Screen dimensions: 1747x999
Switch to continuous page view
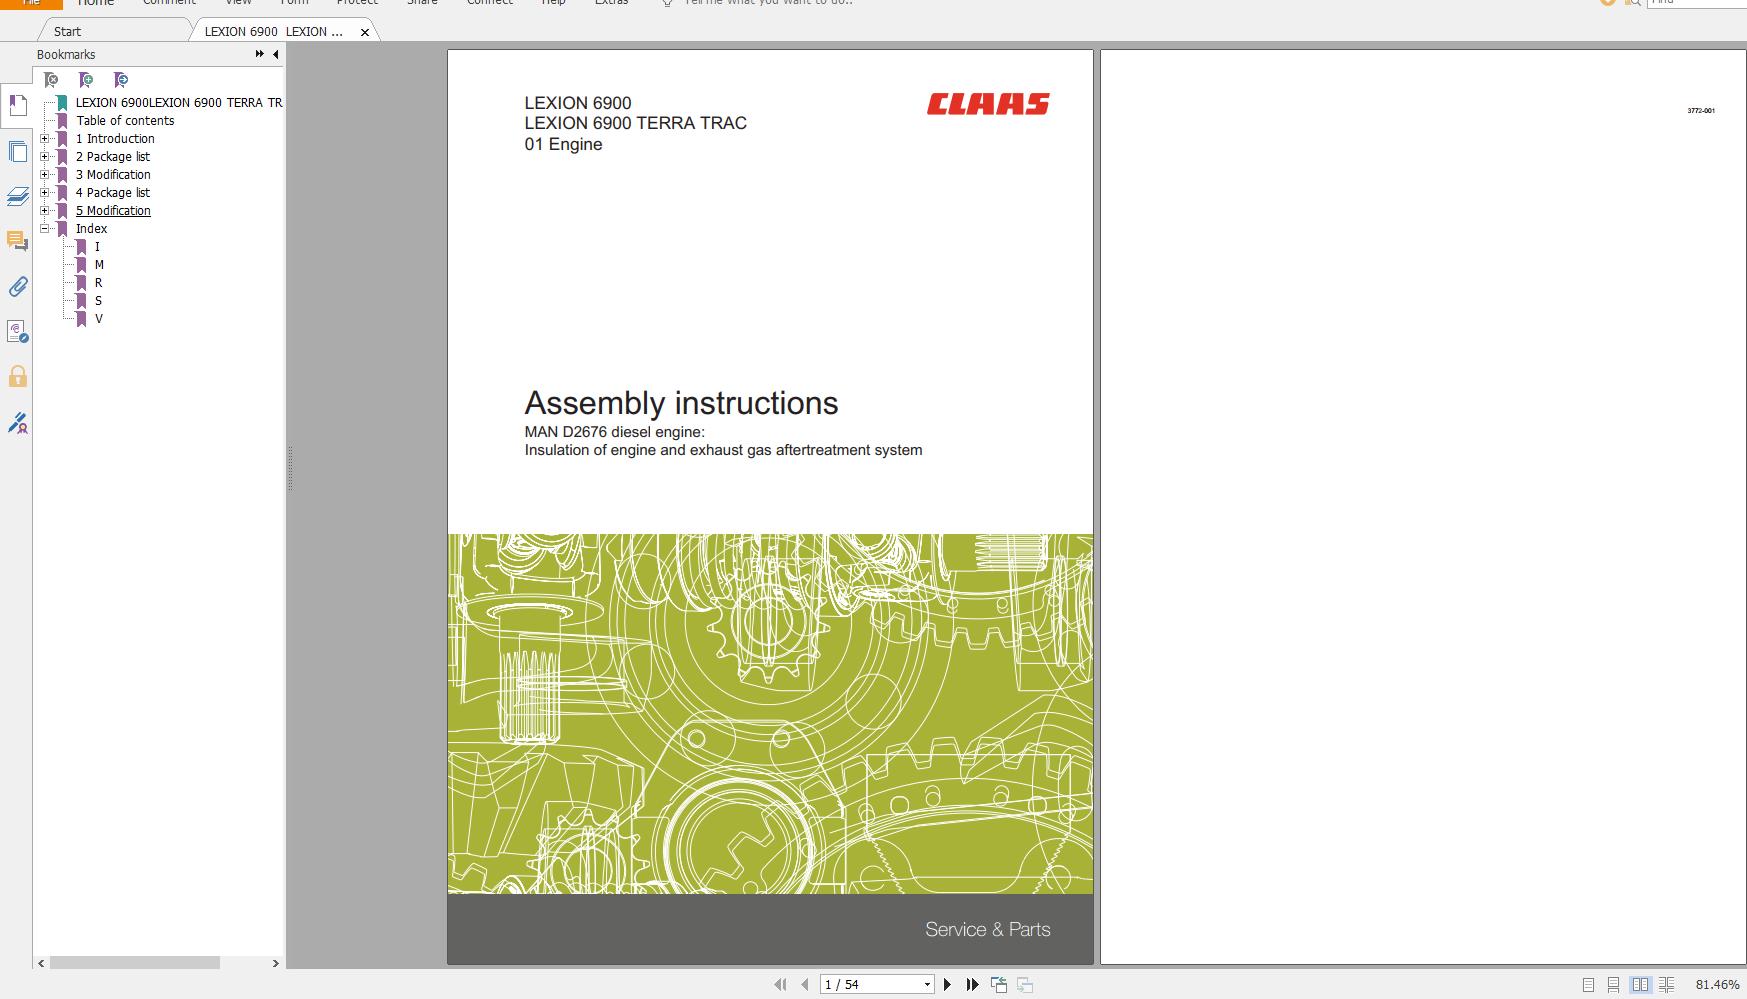[1613, 985]
